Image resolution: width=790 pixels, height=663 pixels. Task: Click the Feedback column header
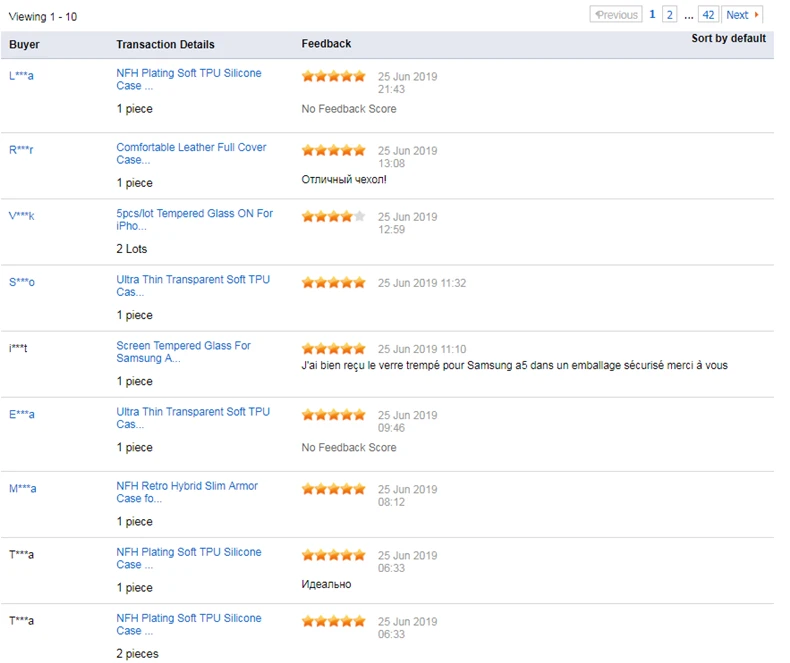(x=326, y=44)
